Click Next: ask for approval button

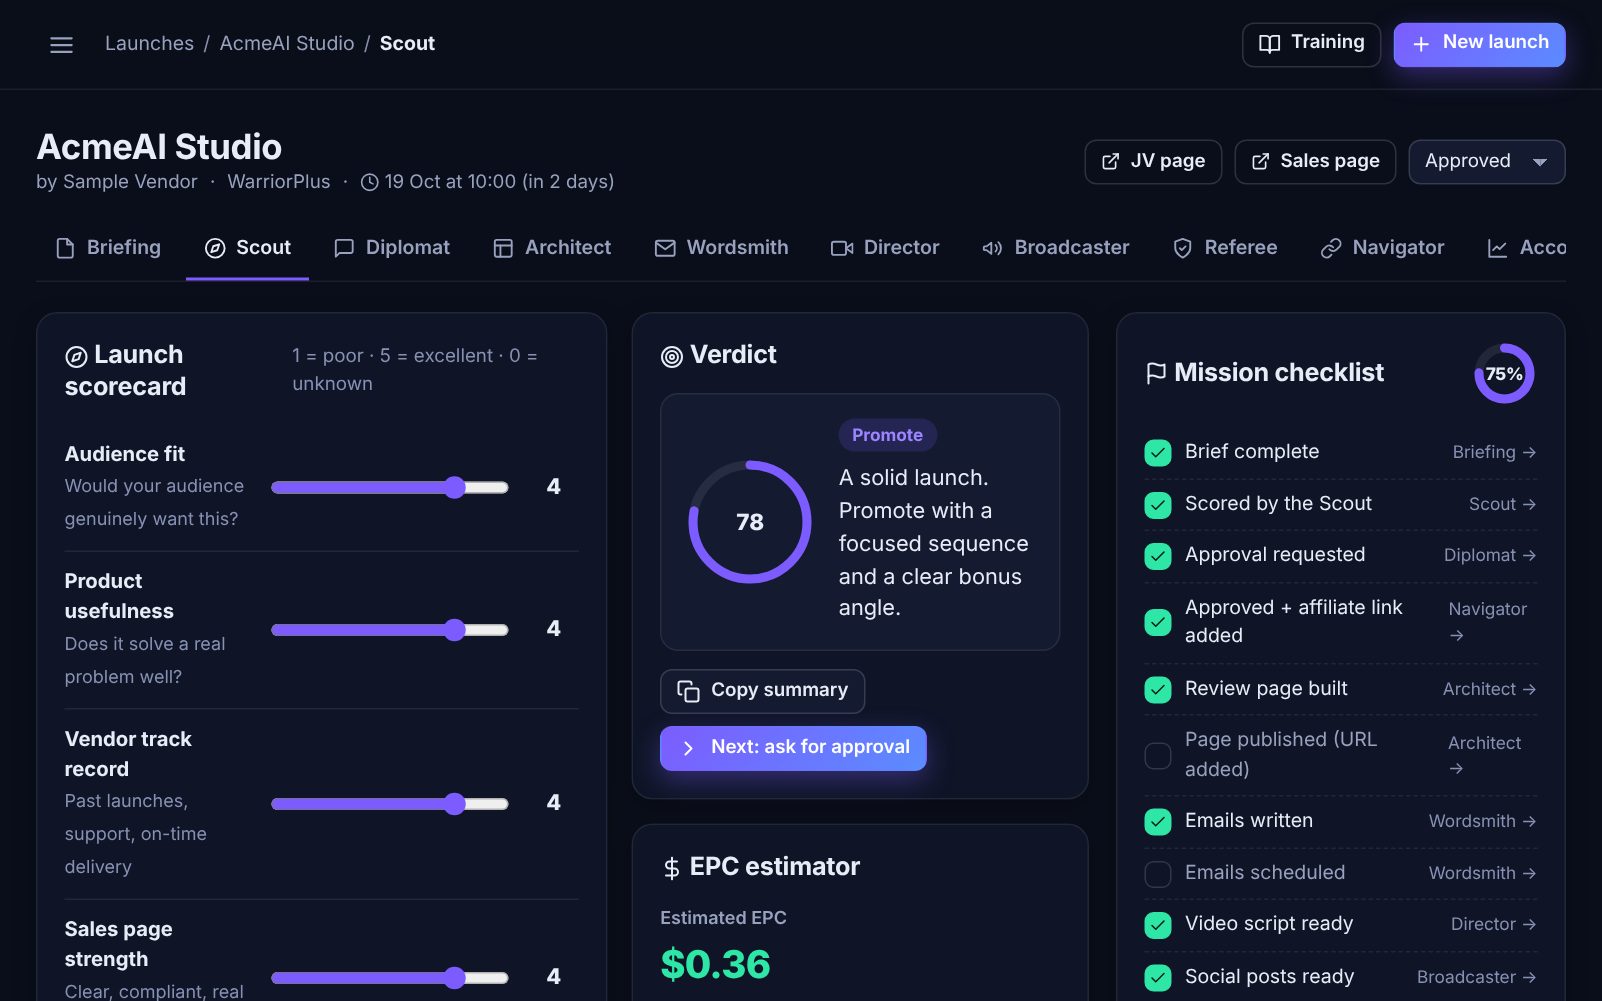(793, 748)
